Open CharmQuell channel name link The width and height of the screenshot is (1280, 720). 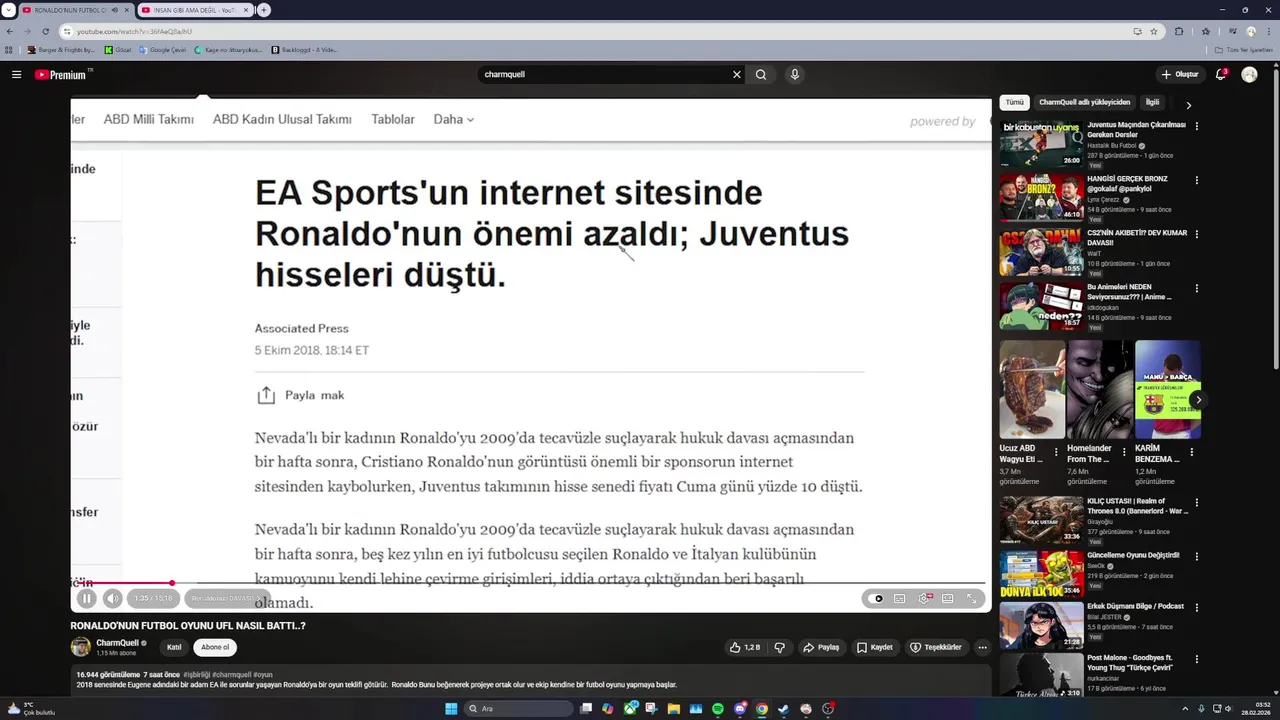tap(117, 643)
